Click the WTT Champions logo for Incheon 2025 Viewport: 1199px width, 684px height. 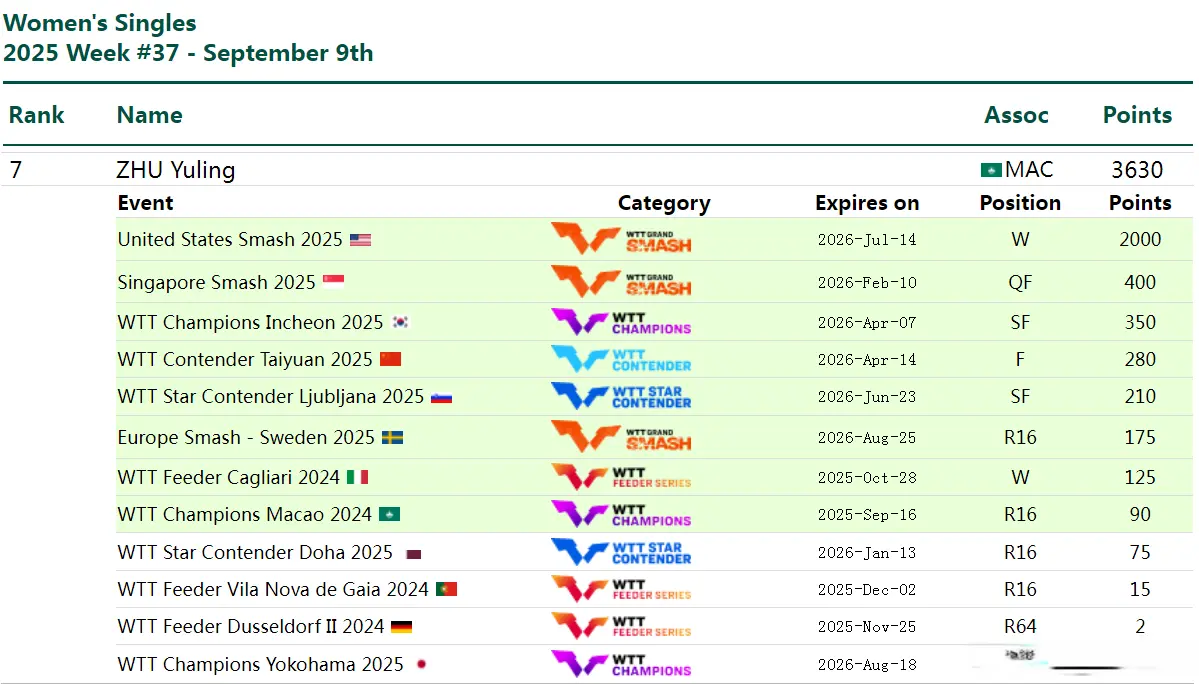621,322
